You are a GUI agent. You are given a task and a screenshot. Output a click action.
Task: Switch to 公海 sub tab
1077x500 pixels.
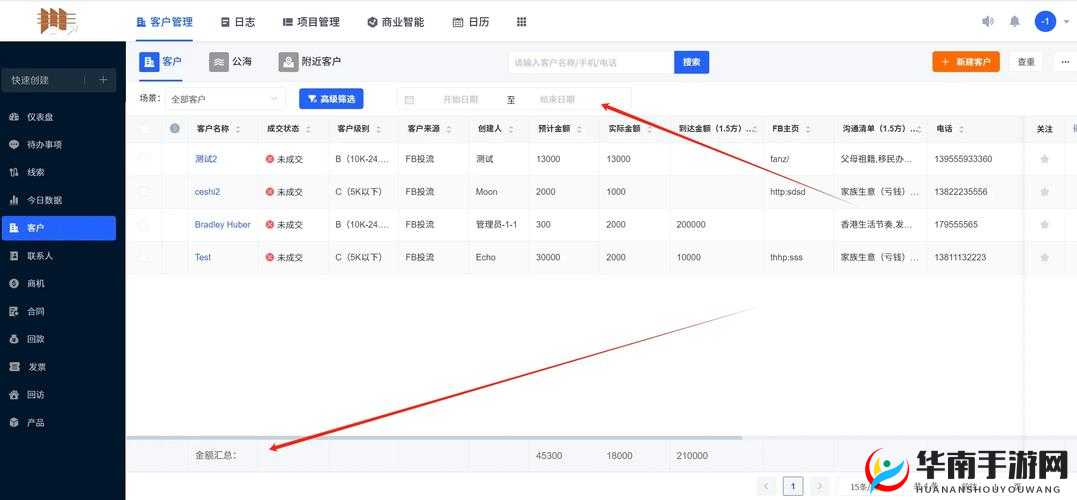(x=231, y=62)
